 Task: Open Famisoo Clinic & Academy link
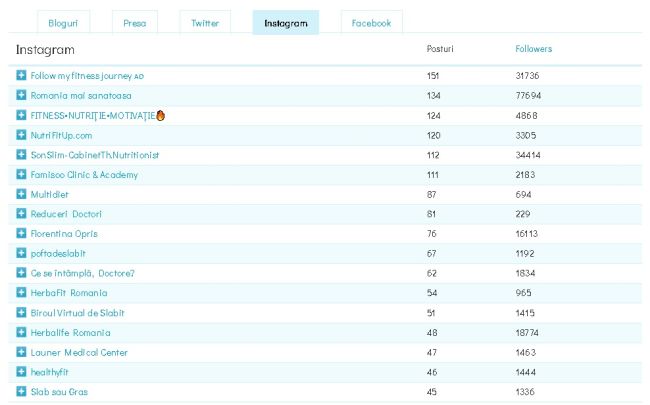pos(84,175)
